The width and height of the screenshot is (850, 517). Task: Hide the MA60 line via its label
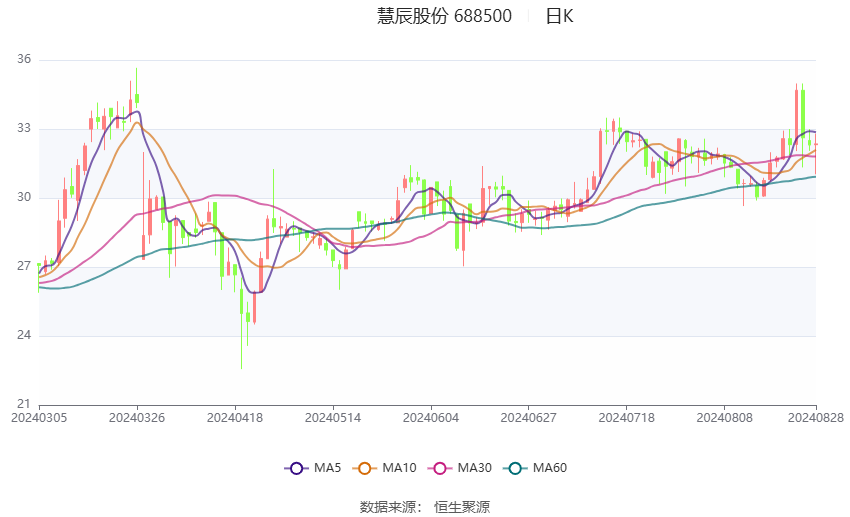[550, 468]
